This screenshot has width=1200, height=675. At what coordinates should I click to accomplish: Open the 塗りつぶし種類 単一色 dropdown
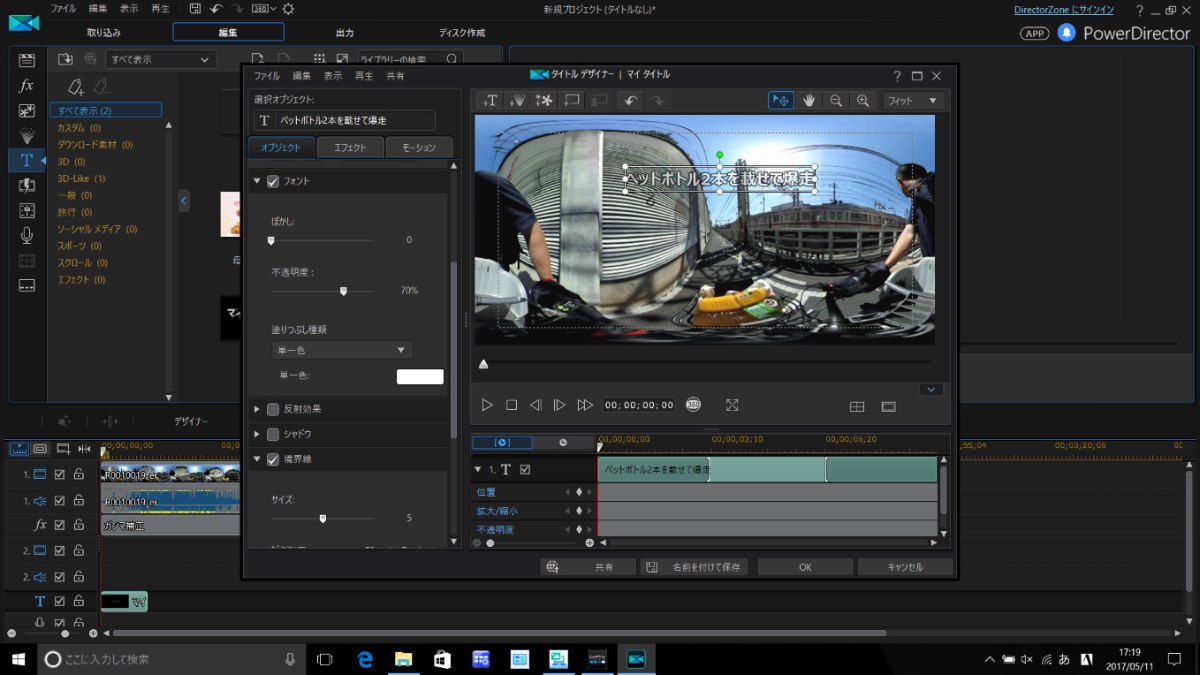coord(342,350)
